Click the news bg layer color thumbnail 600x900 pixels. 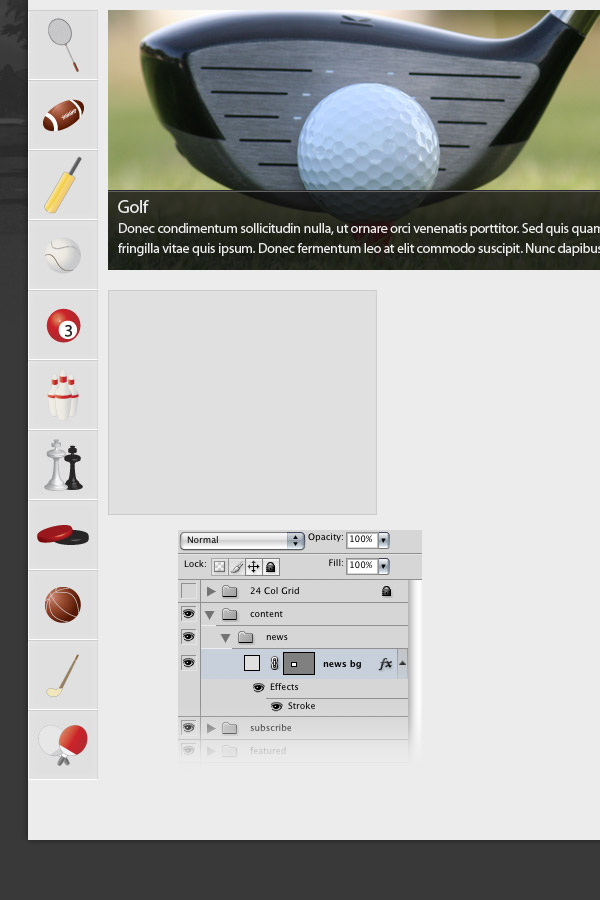[251, 664]
